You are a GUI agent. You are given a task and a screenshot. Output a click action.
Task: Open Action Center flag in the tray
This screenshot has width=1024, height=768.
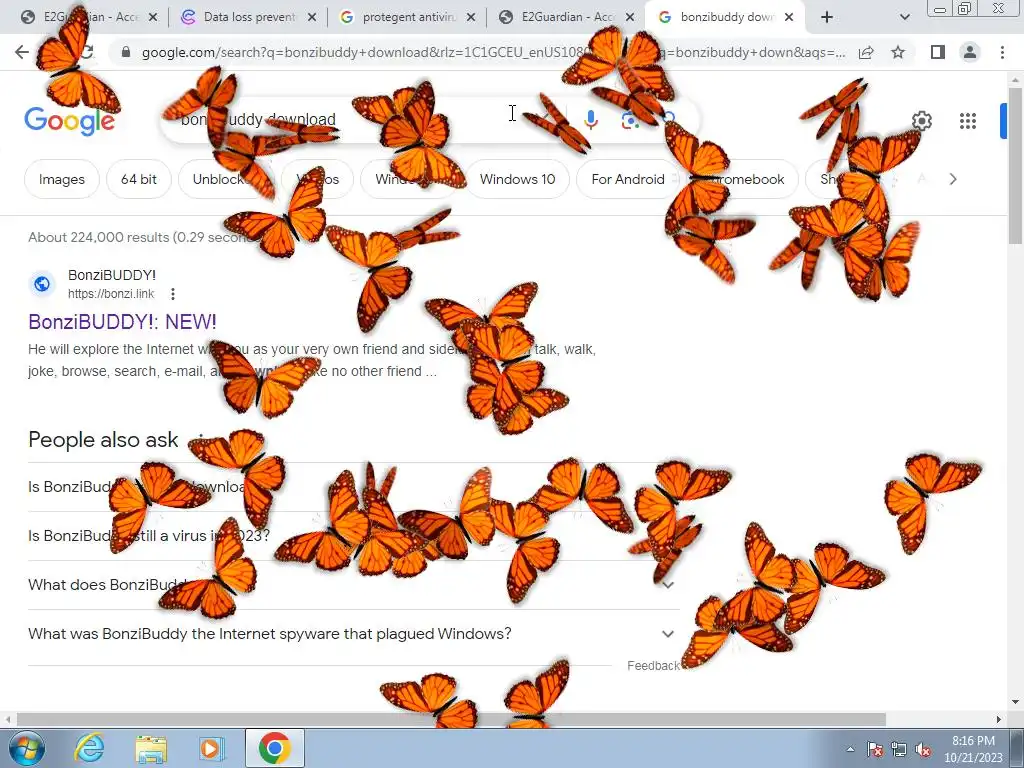pos(874,750)
